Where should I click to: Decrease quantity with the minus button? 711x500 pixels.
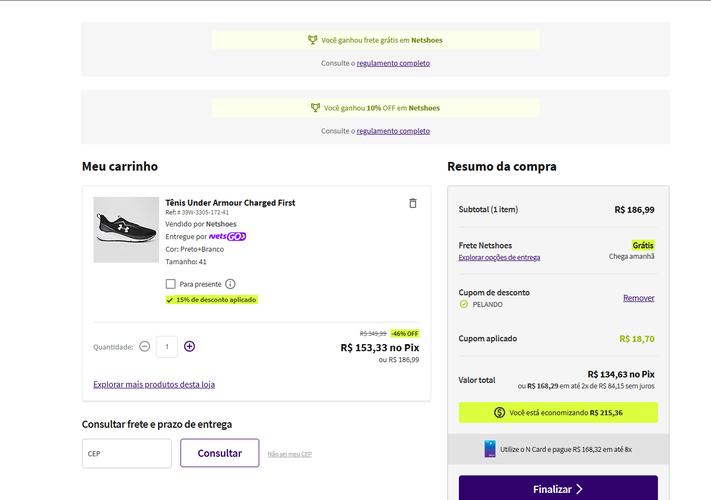pos(145,346)
